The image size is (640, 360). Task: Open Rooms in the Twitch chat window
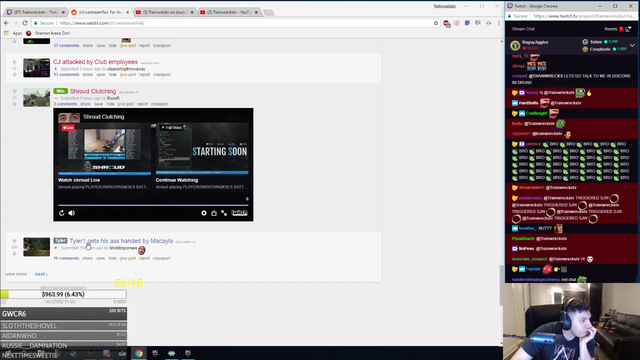tap(614, 29)
